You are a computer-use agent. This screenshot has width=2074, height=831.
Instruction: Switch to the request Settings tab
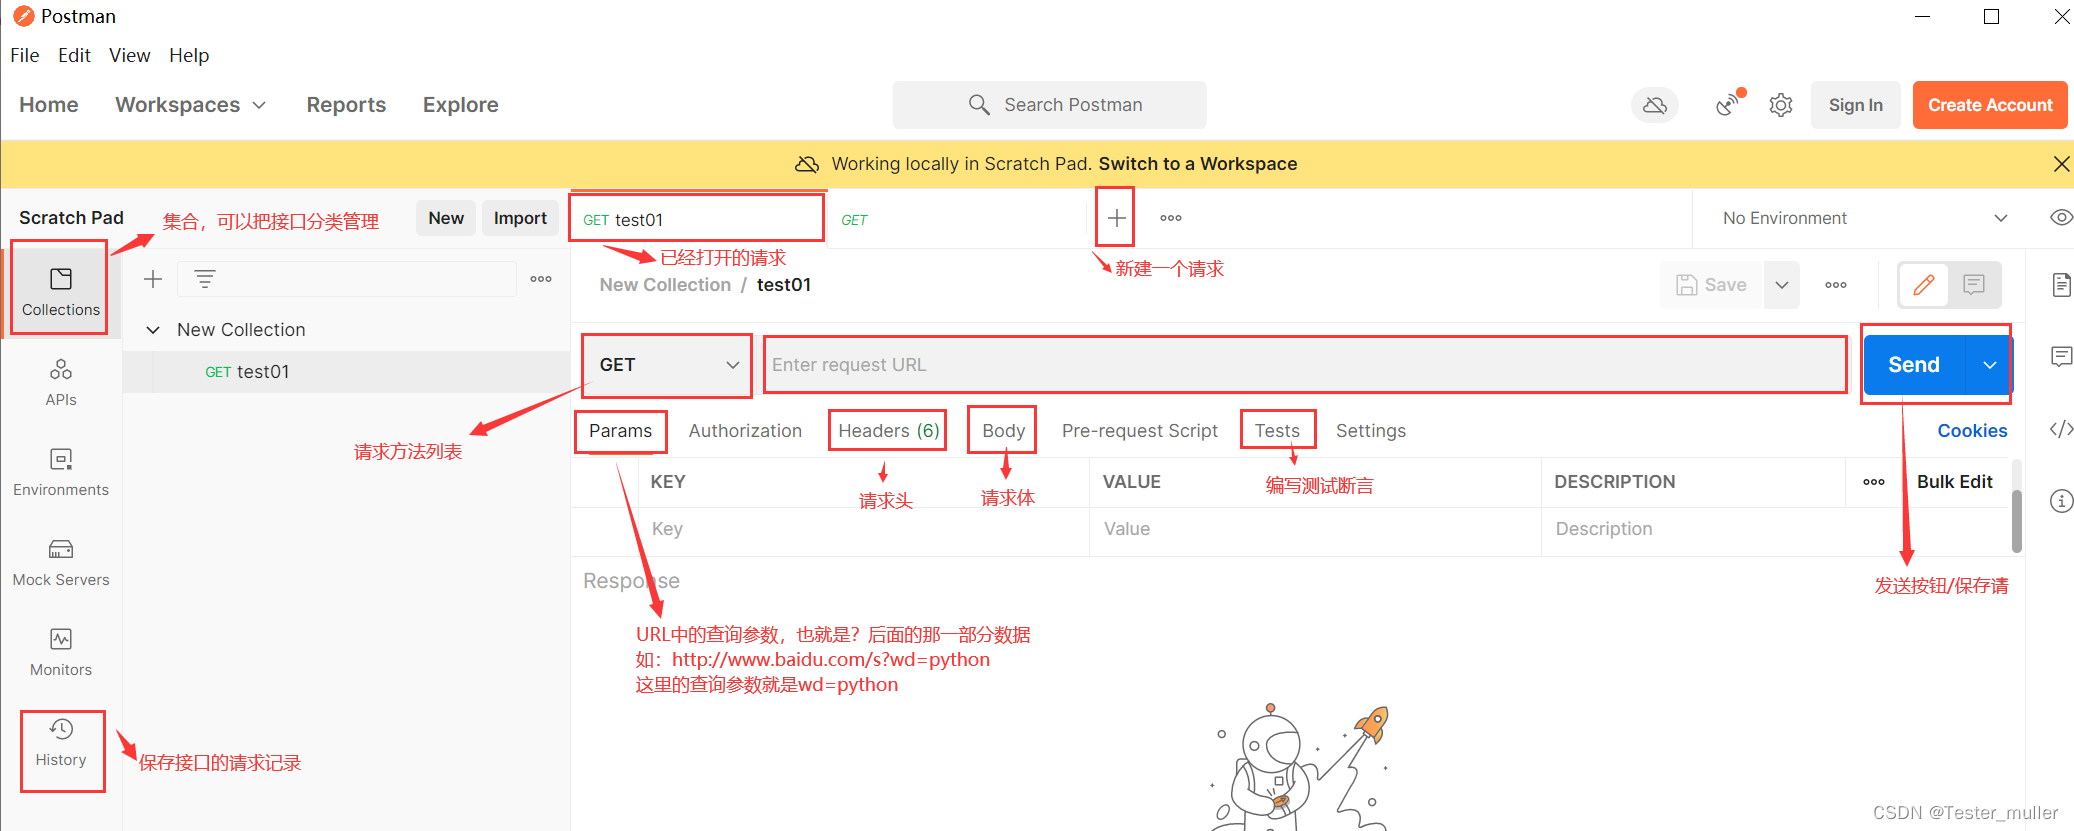coord(1371,431)
